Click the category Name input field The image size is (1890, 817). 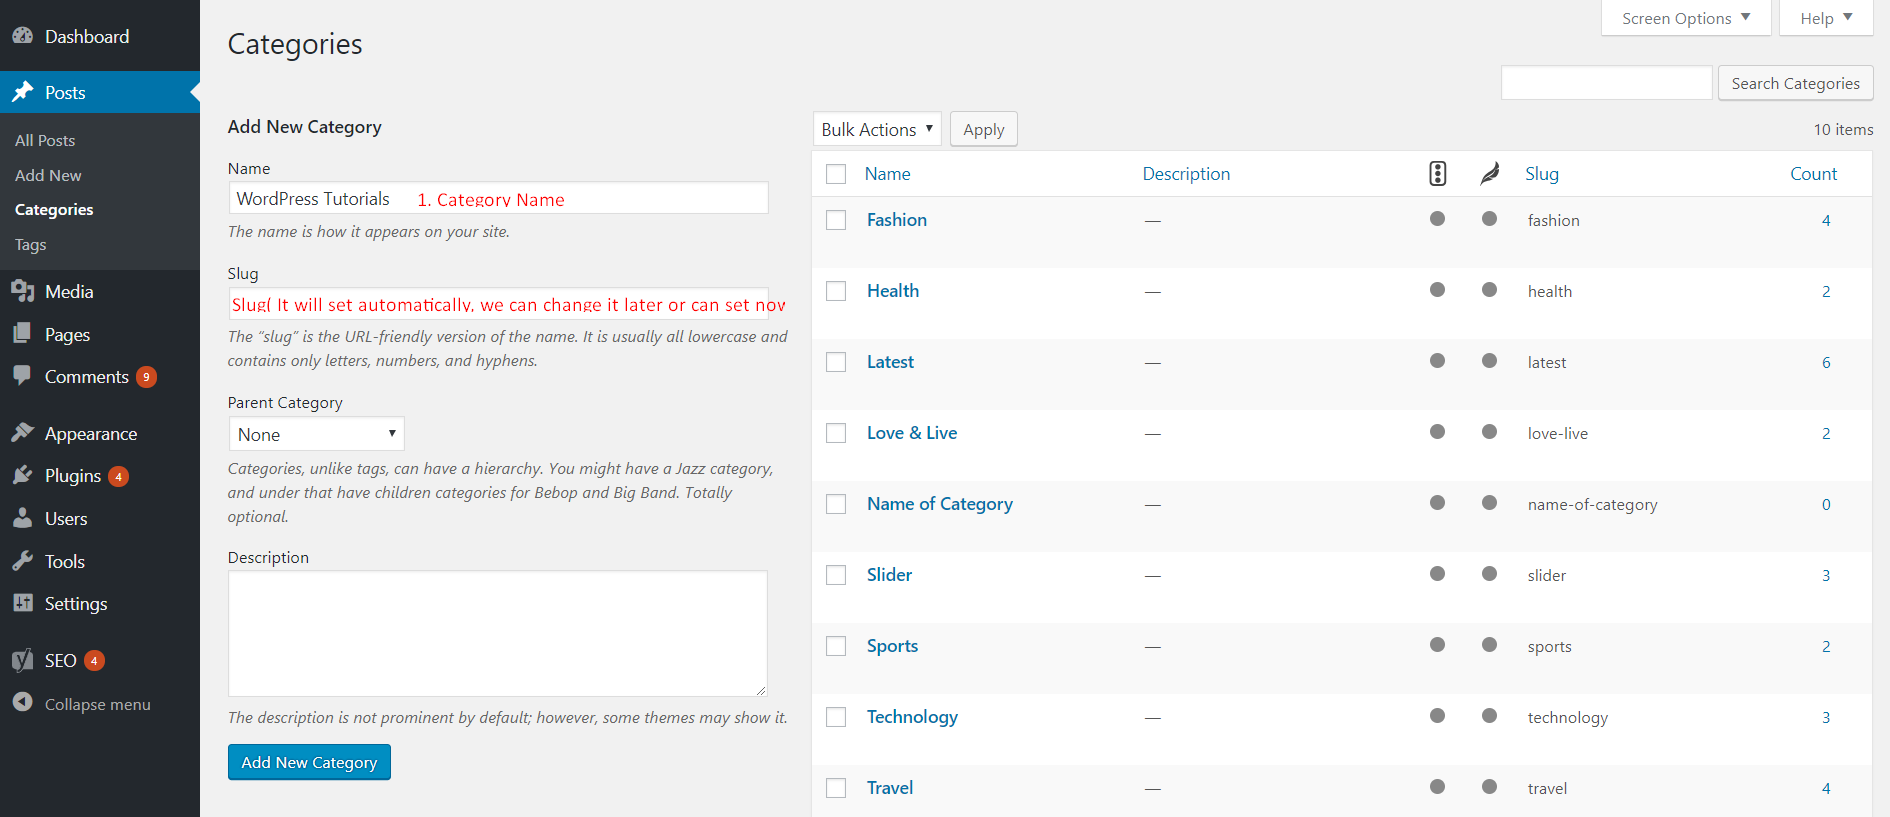coord(498,198)
